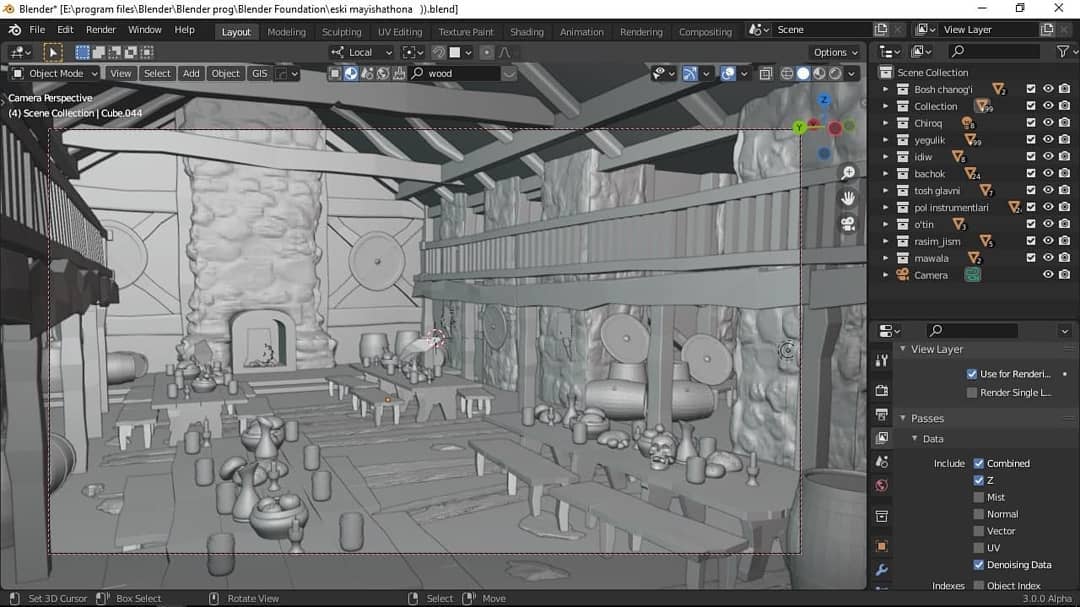Open the Output properties tab
Image resolution: width=1080 pixels, height=607 pixels.
coord(882,414)
